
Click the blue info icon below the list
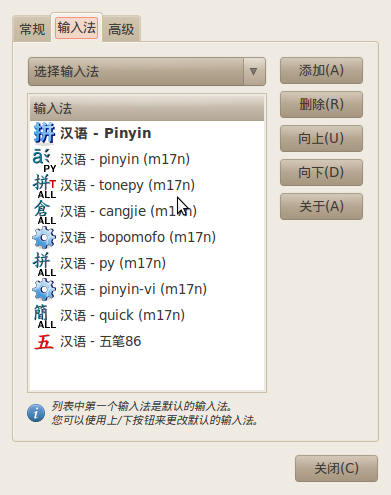coord(36,413)
